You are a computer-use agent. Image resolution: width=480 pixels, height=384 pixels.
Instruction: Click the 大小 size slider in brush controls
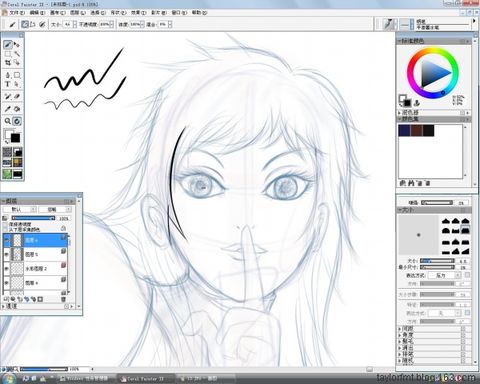pyautogui.click(x=437, y=261)
